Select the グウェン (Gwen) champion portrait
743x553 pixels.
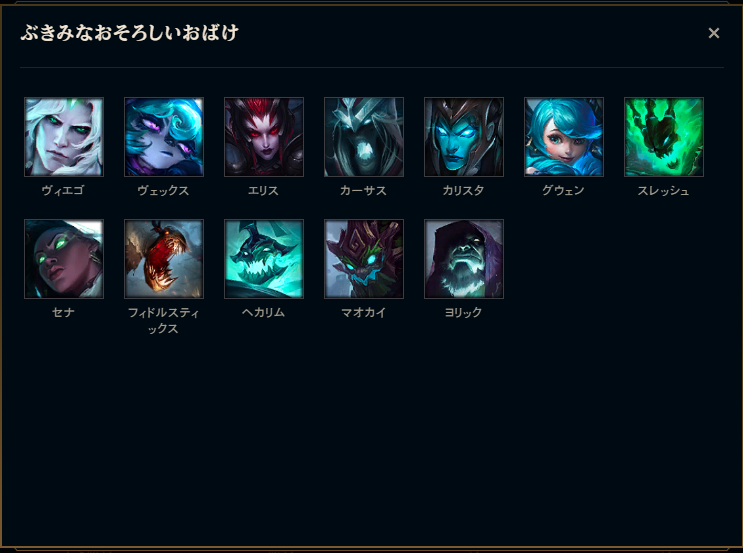pos(564,137)
